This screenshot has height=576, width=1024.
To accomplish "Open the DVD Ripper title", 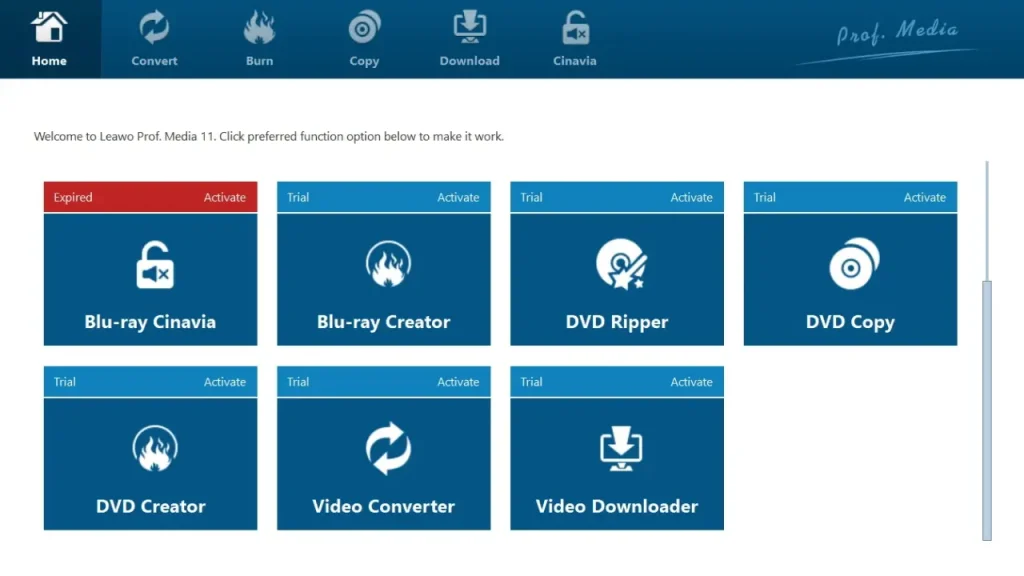I will [617, 322].
